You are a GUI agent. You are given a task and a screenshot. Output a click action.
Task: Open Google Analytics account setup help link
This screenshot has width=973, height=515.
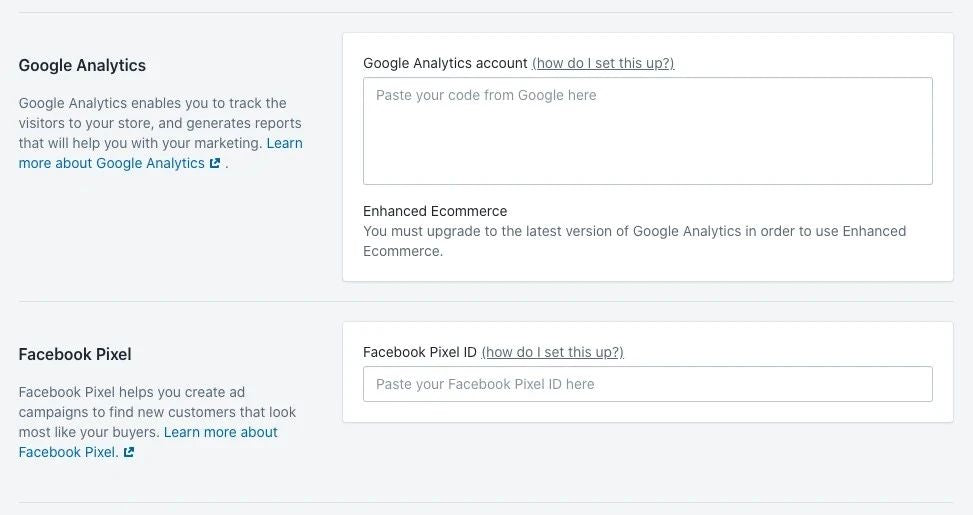[603, 63]
